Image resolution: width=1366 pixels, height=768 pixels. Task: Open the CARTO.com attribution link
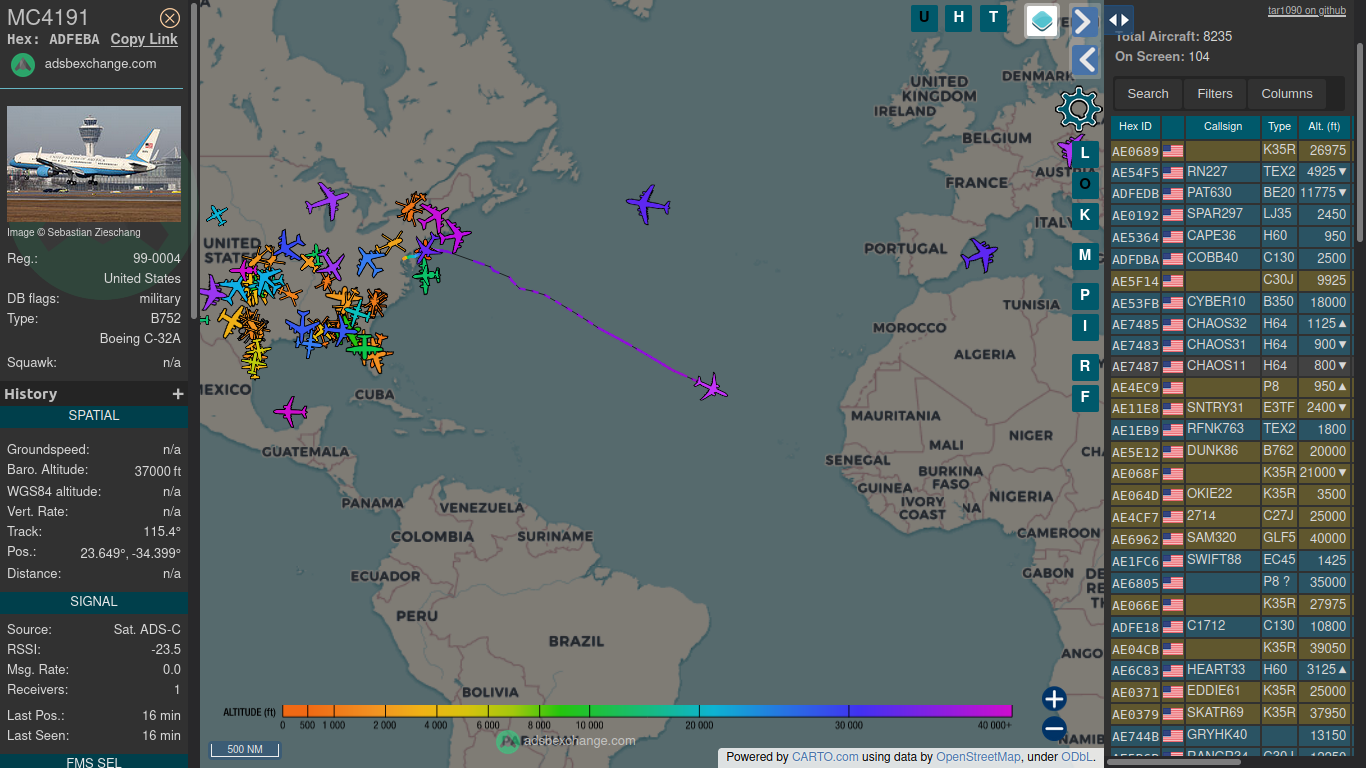tap(825, 757)
